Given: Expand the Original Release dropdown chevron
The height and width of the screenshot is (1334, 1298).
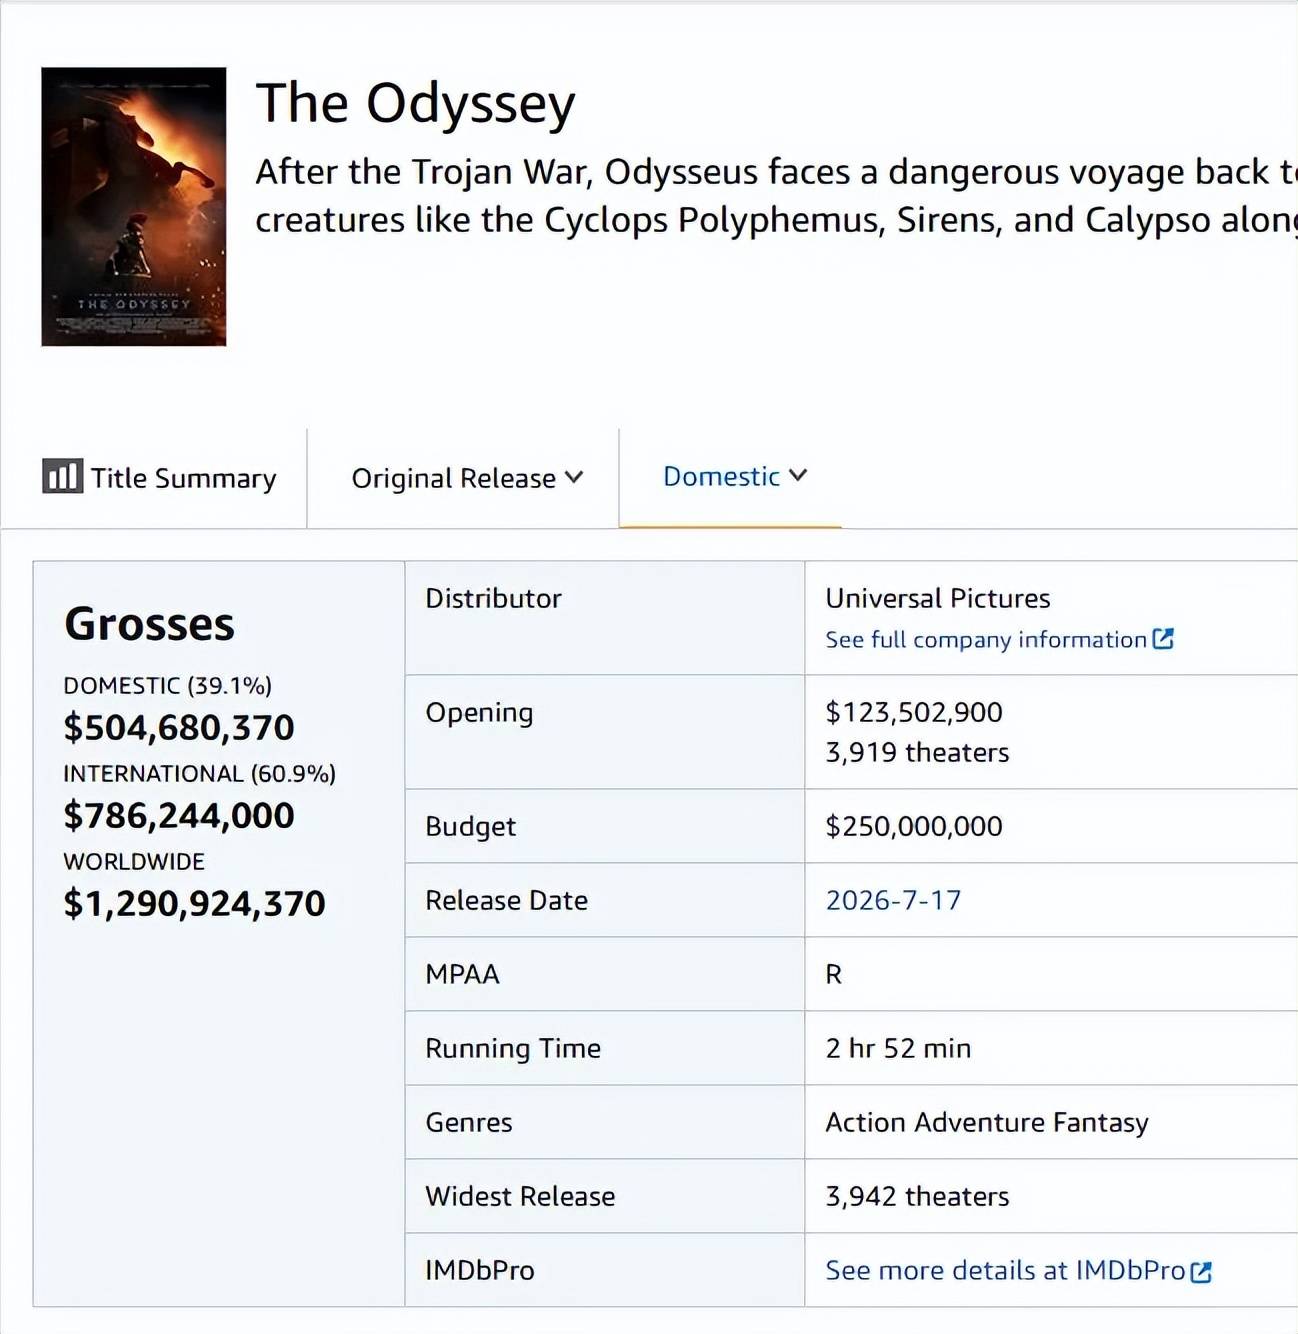Looking at the screenshot, I should pyautogui.click(x=574, y=477).
